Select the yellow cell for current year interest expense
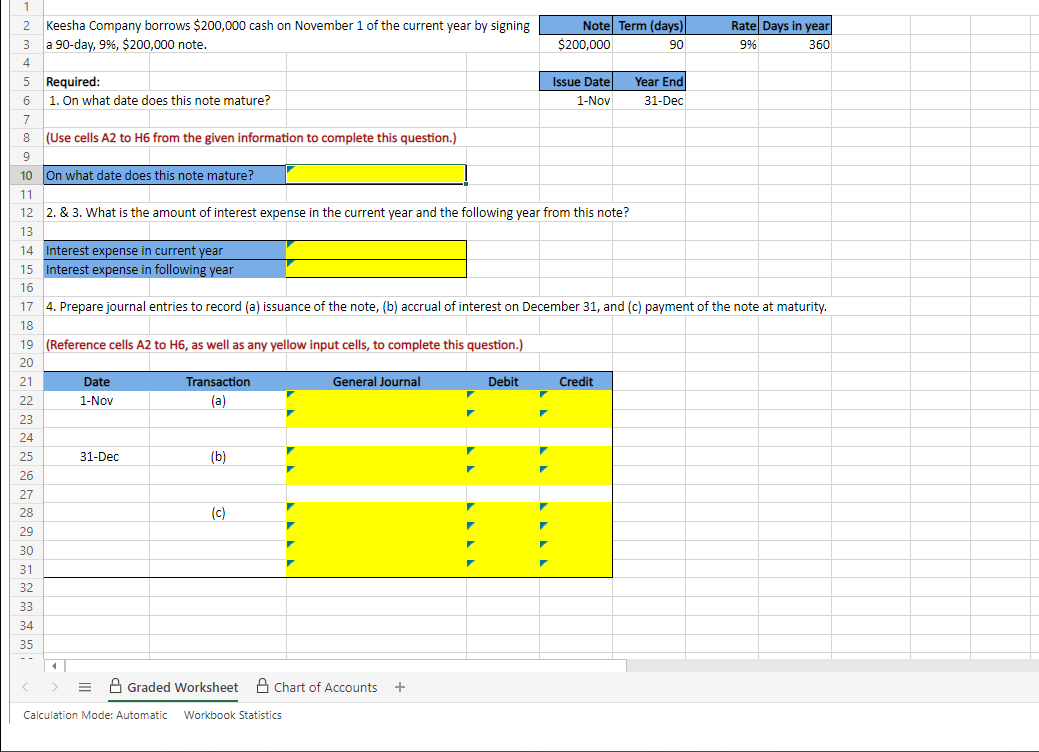1039x752 pixels. (x=375, y=250)
